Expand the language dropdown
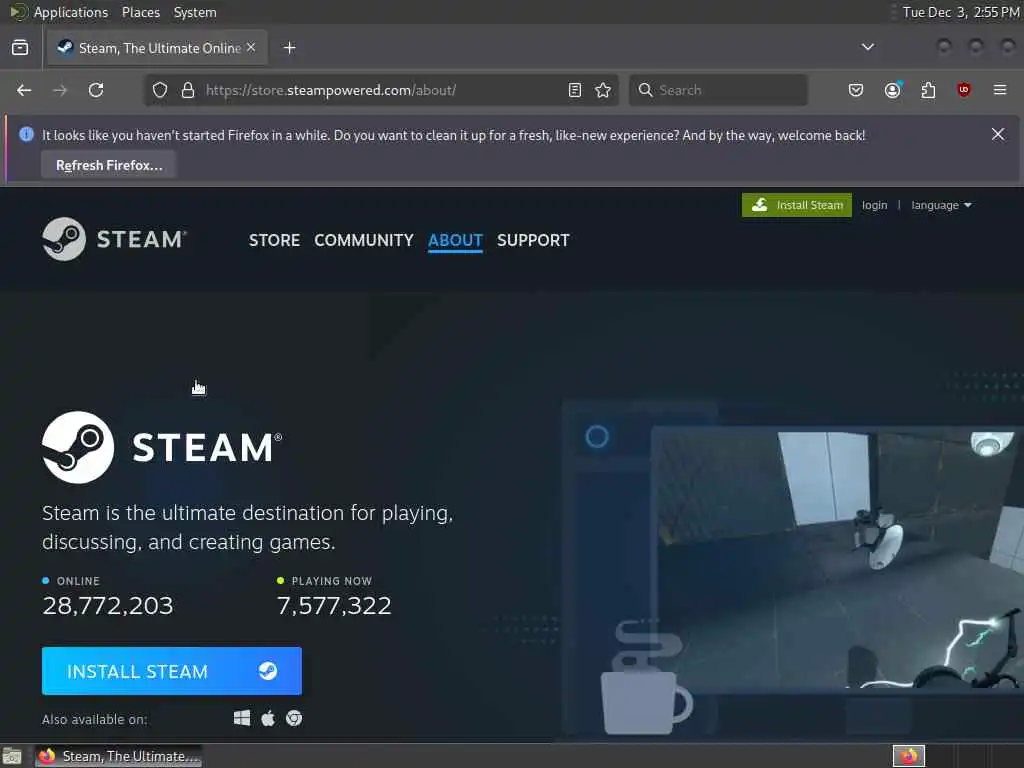1024x768 pixels. (941, 205)
